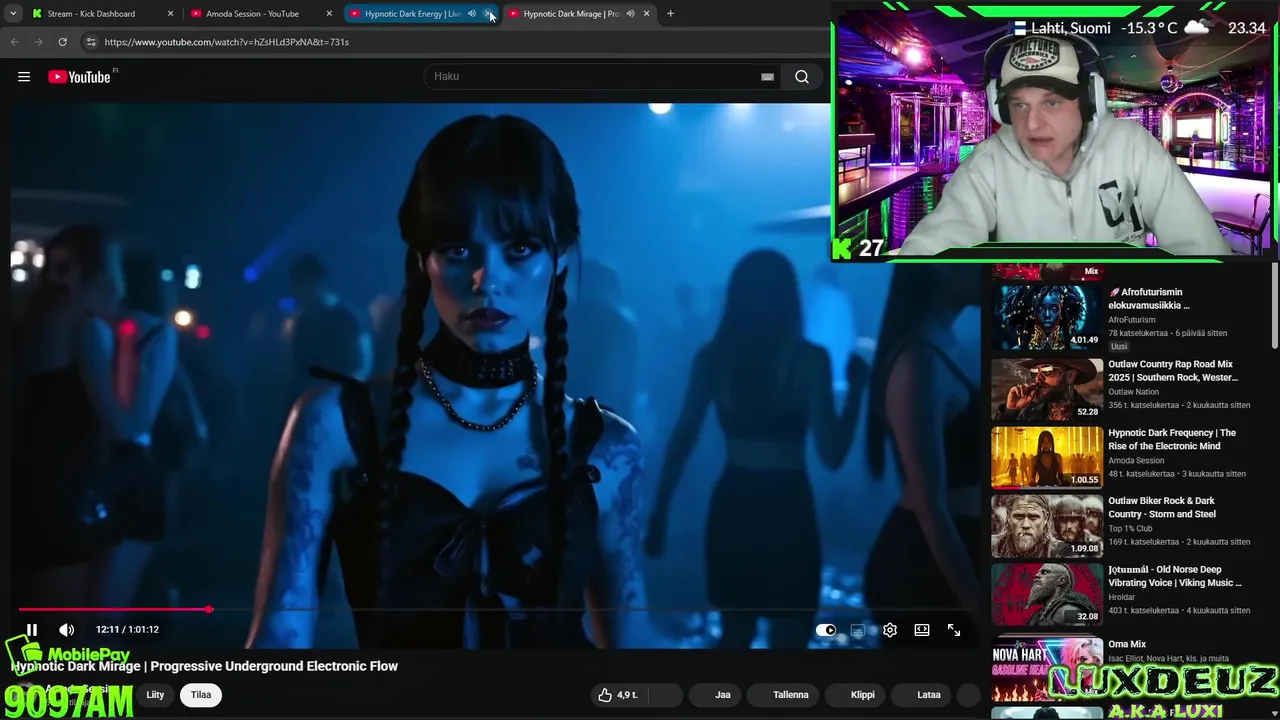
Task: Click the video title Hypnotic Dark Mirage
Action: [205, 666]
